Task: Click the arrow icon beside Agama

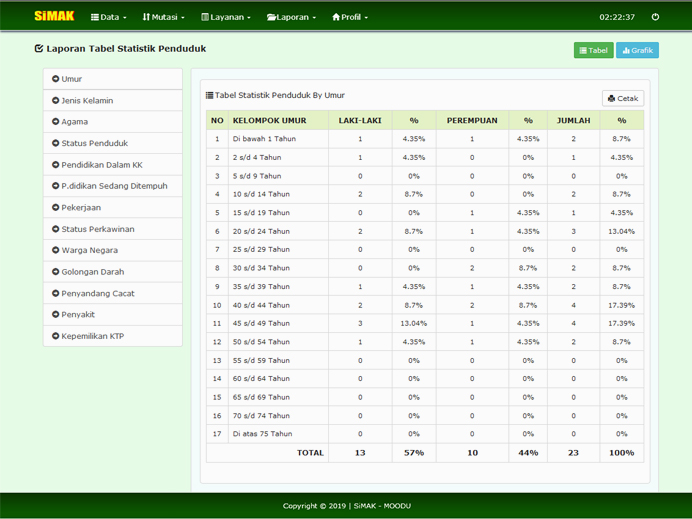Action: point(55,122)
